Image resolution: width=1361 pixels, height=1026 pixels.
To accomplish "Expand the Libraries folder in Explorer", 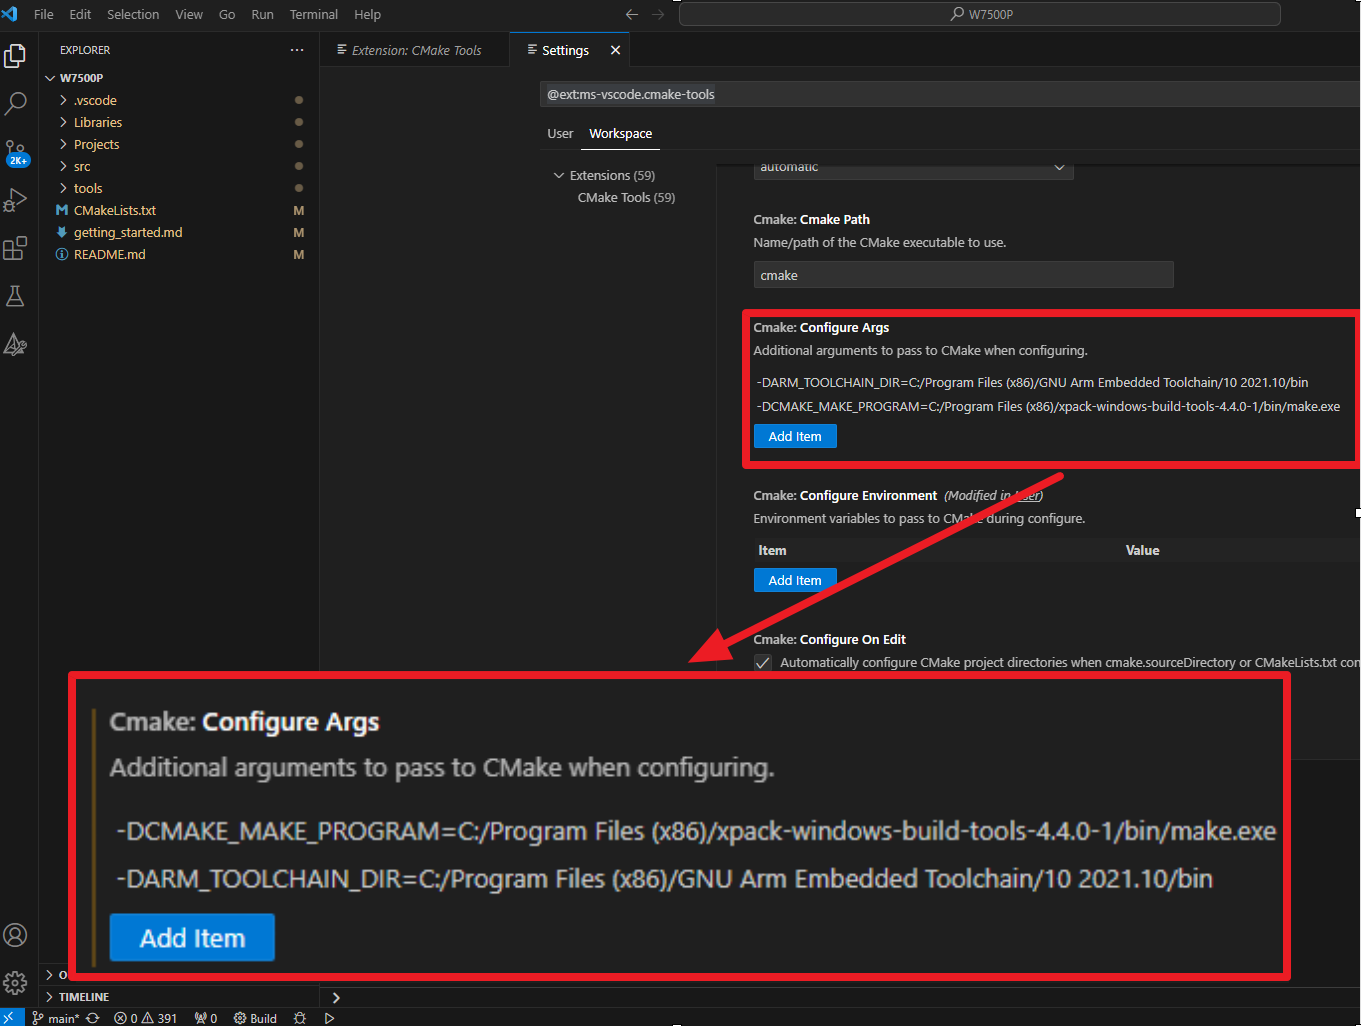I will coord(97,122).
